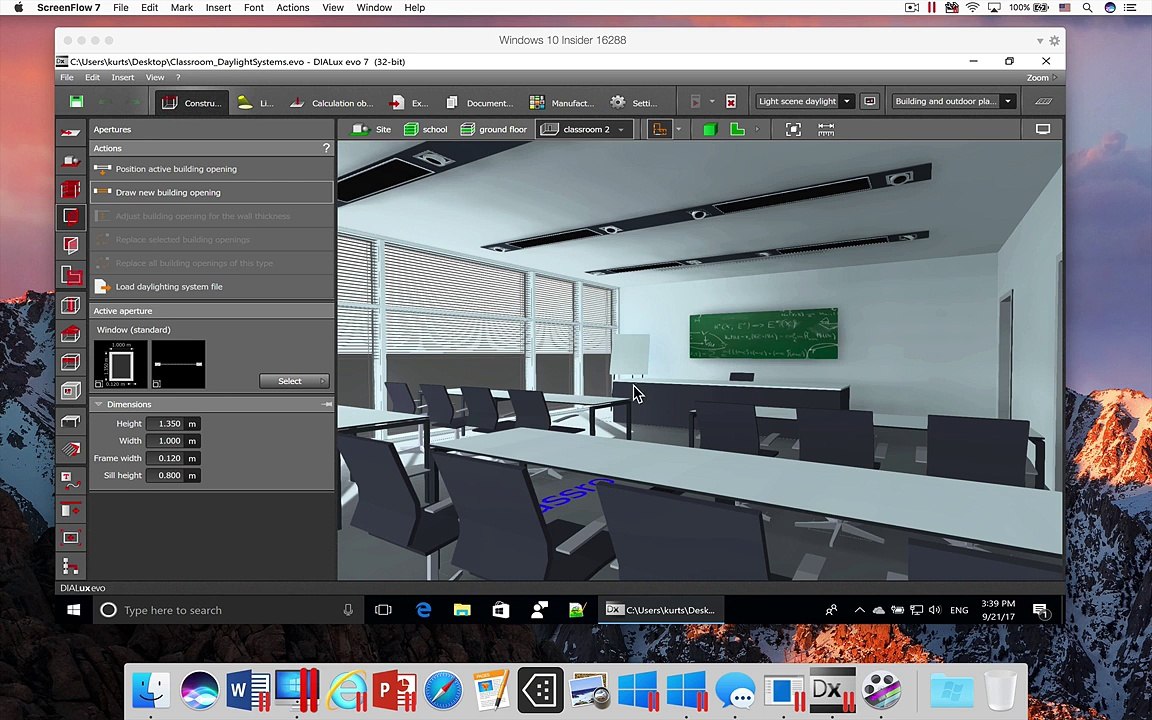Navigate to school building in breadcrumb
Viewport: 1152px width, 720px height.
tap(425, 129)
